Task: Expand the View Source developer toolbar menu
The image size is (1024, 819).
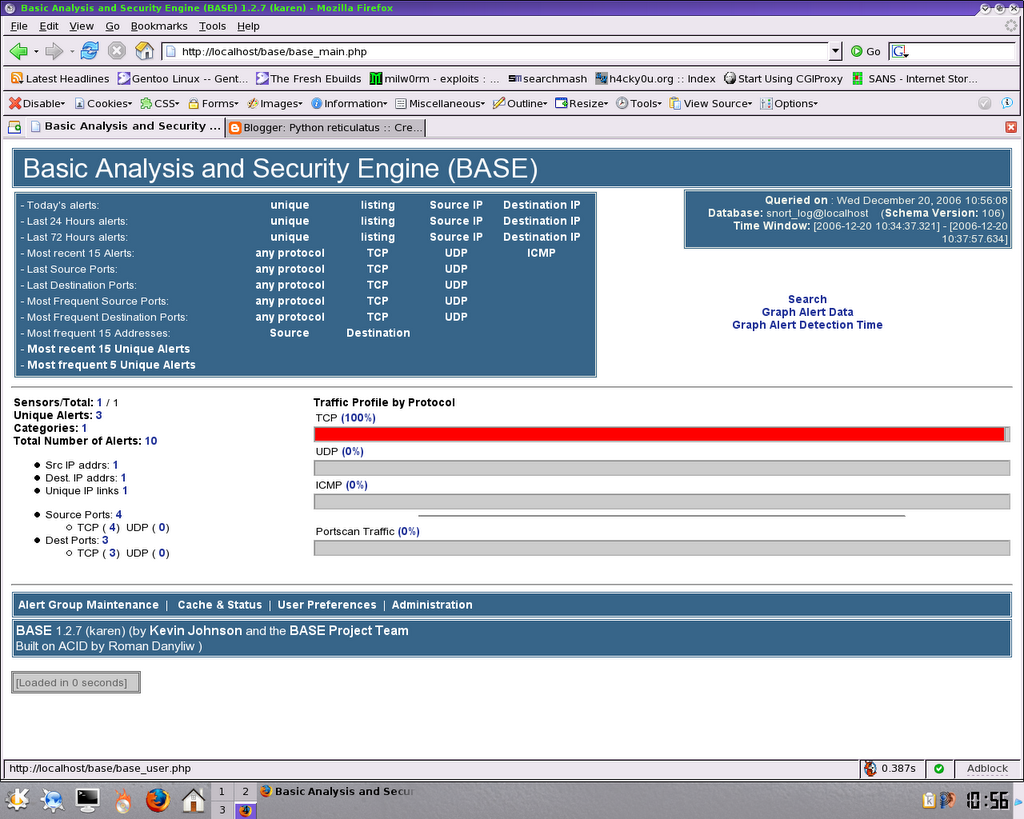Action: coord(711,103)
